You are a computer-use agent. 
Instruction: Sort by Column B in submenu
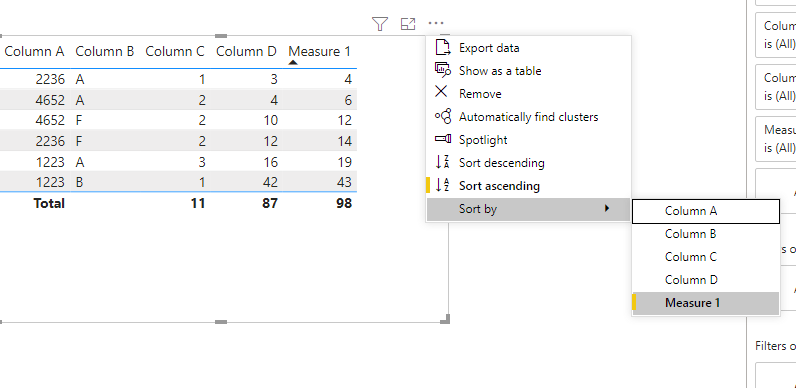[706, 234]
